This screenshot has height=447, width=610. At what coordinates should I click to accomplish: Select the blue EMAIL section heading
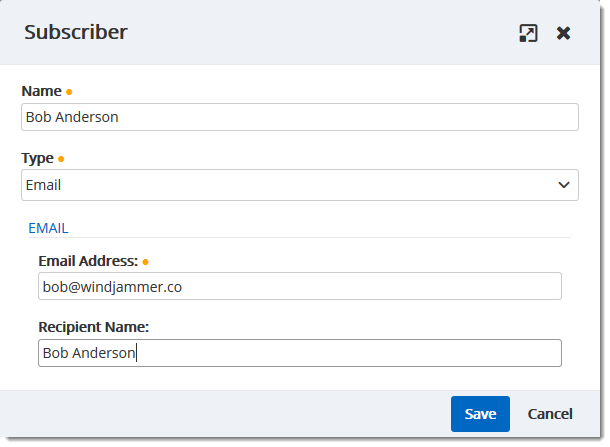[x=48, y=227]
